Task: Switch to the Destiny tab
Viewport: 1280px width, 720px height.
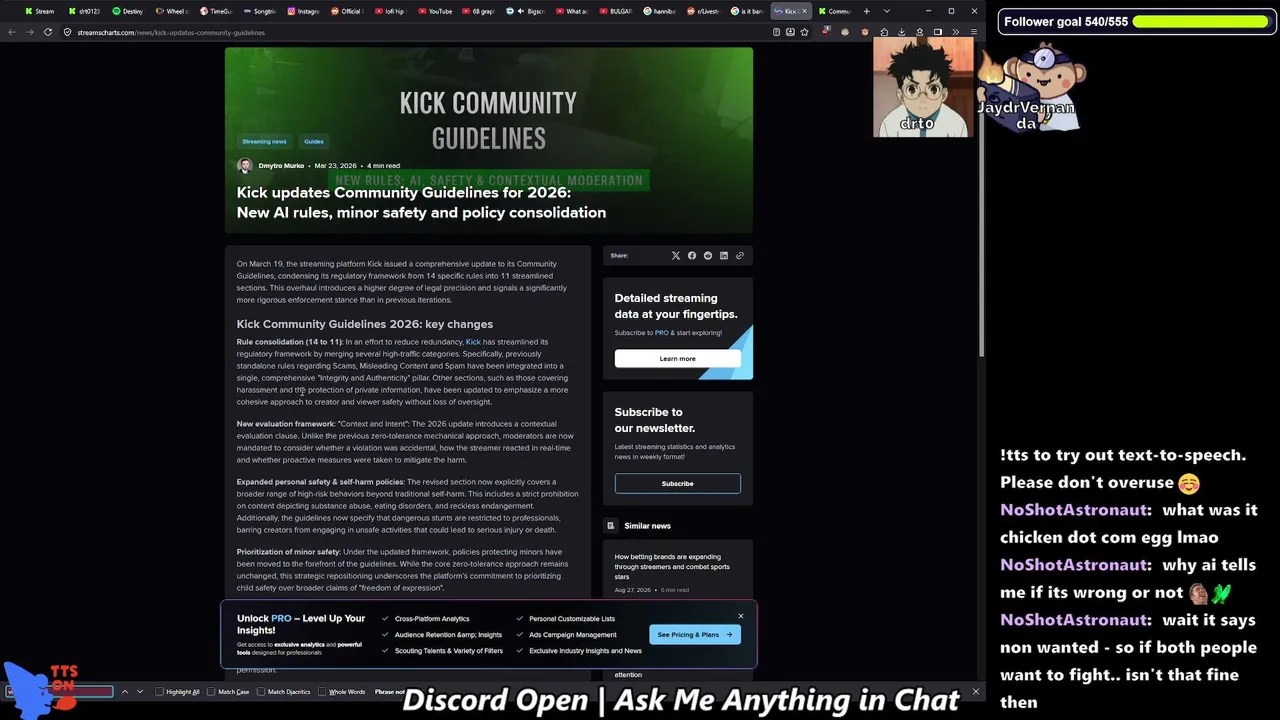Action: coord(128,11)
